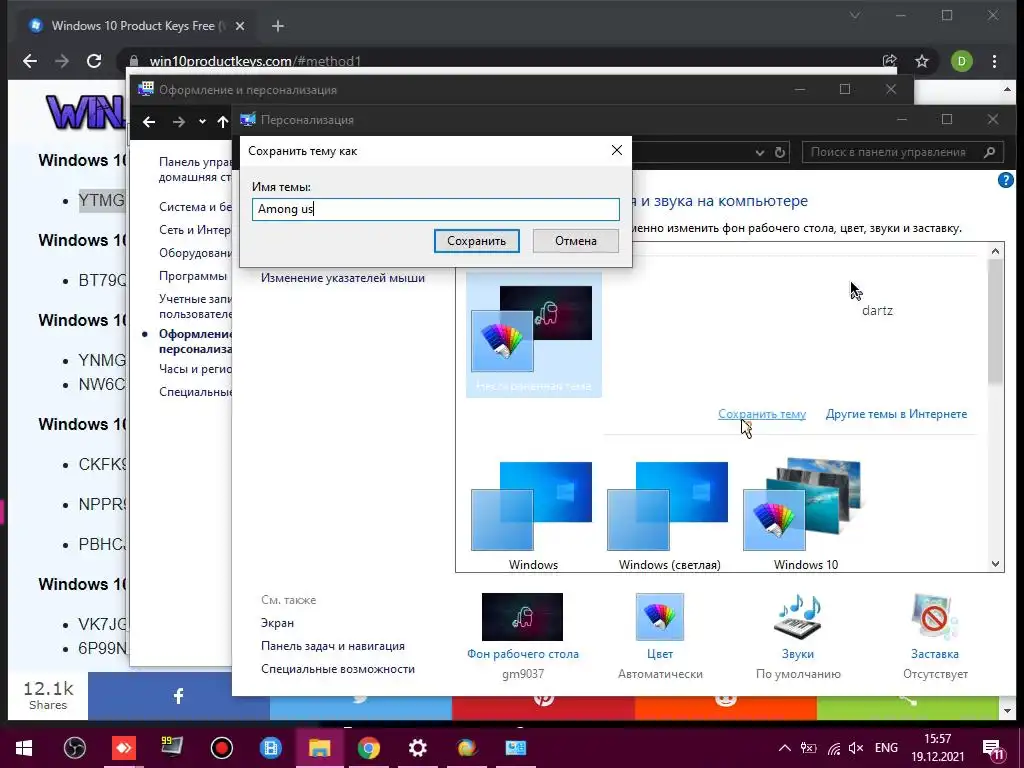Open Специальные возможности link at bottom
1024x768 pixels.
338,669
